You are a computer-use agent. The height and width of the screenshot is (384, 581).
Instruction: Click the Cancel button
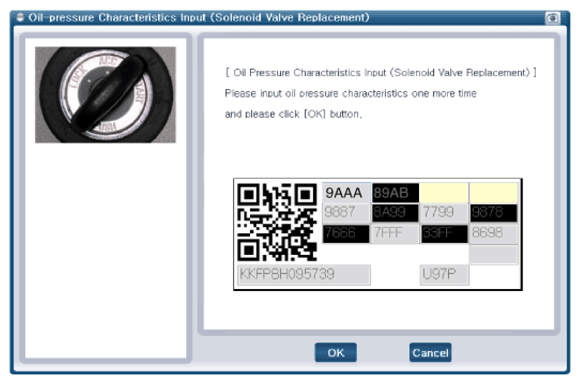pos(430,352)
